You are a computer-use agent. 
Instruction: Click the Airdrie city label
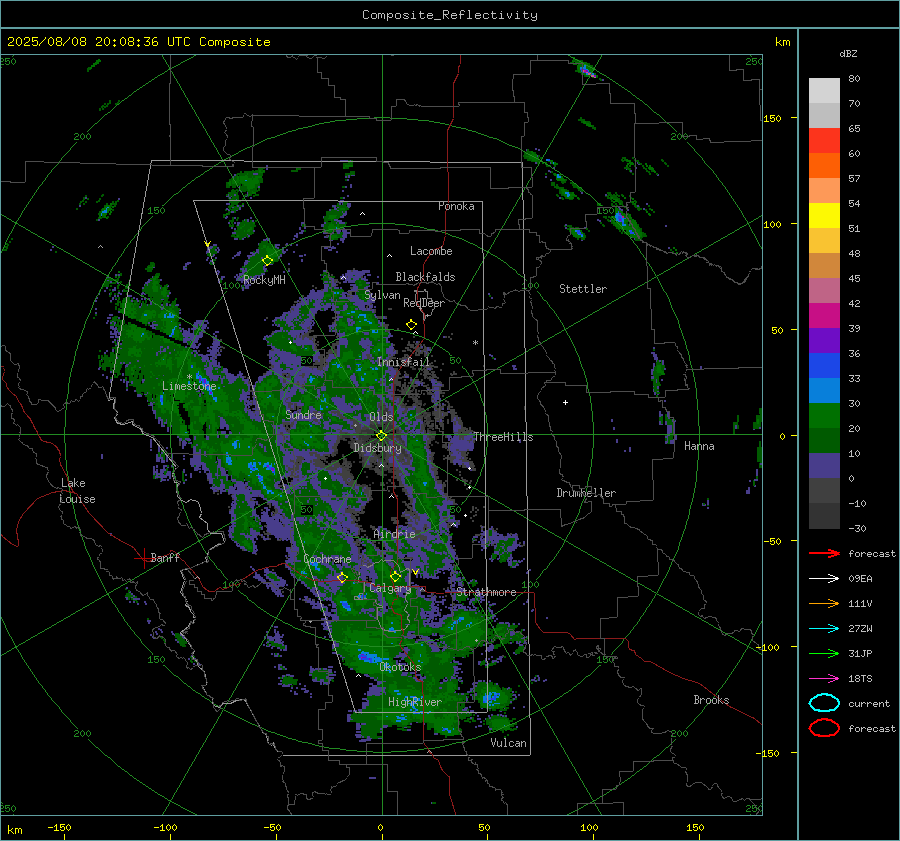pyautogui.click(x=394, y=534)
